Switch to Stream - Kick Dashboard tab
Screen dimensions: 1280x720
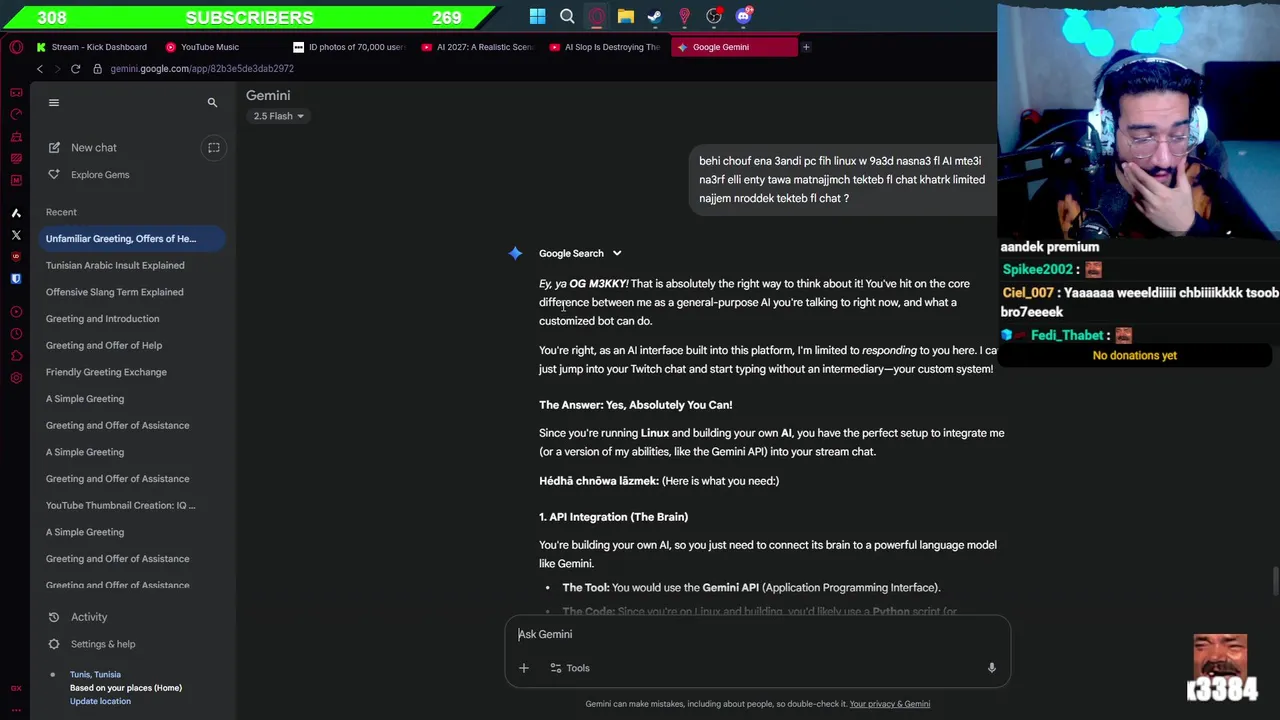coord(90,47)
